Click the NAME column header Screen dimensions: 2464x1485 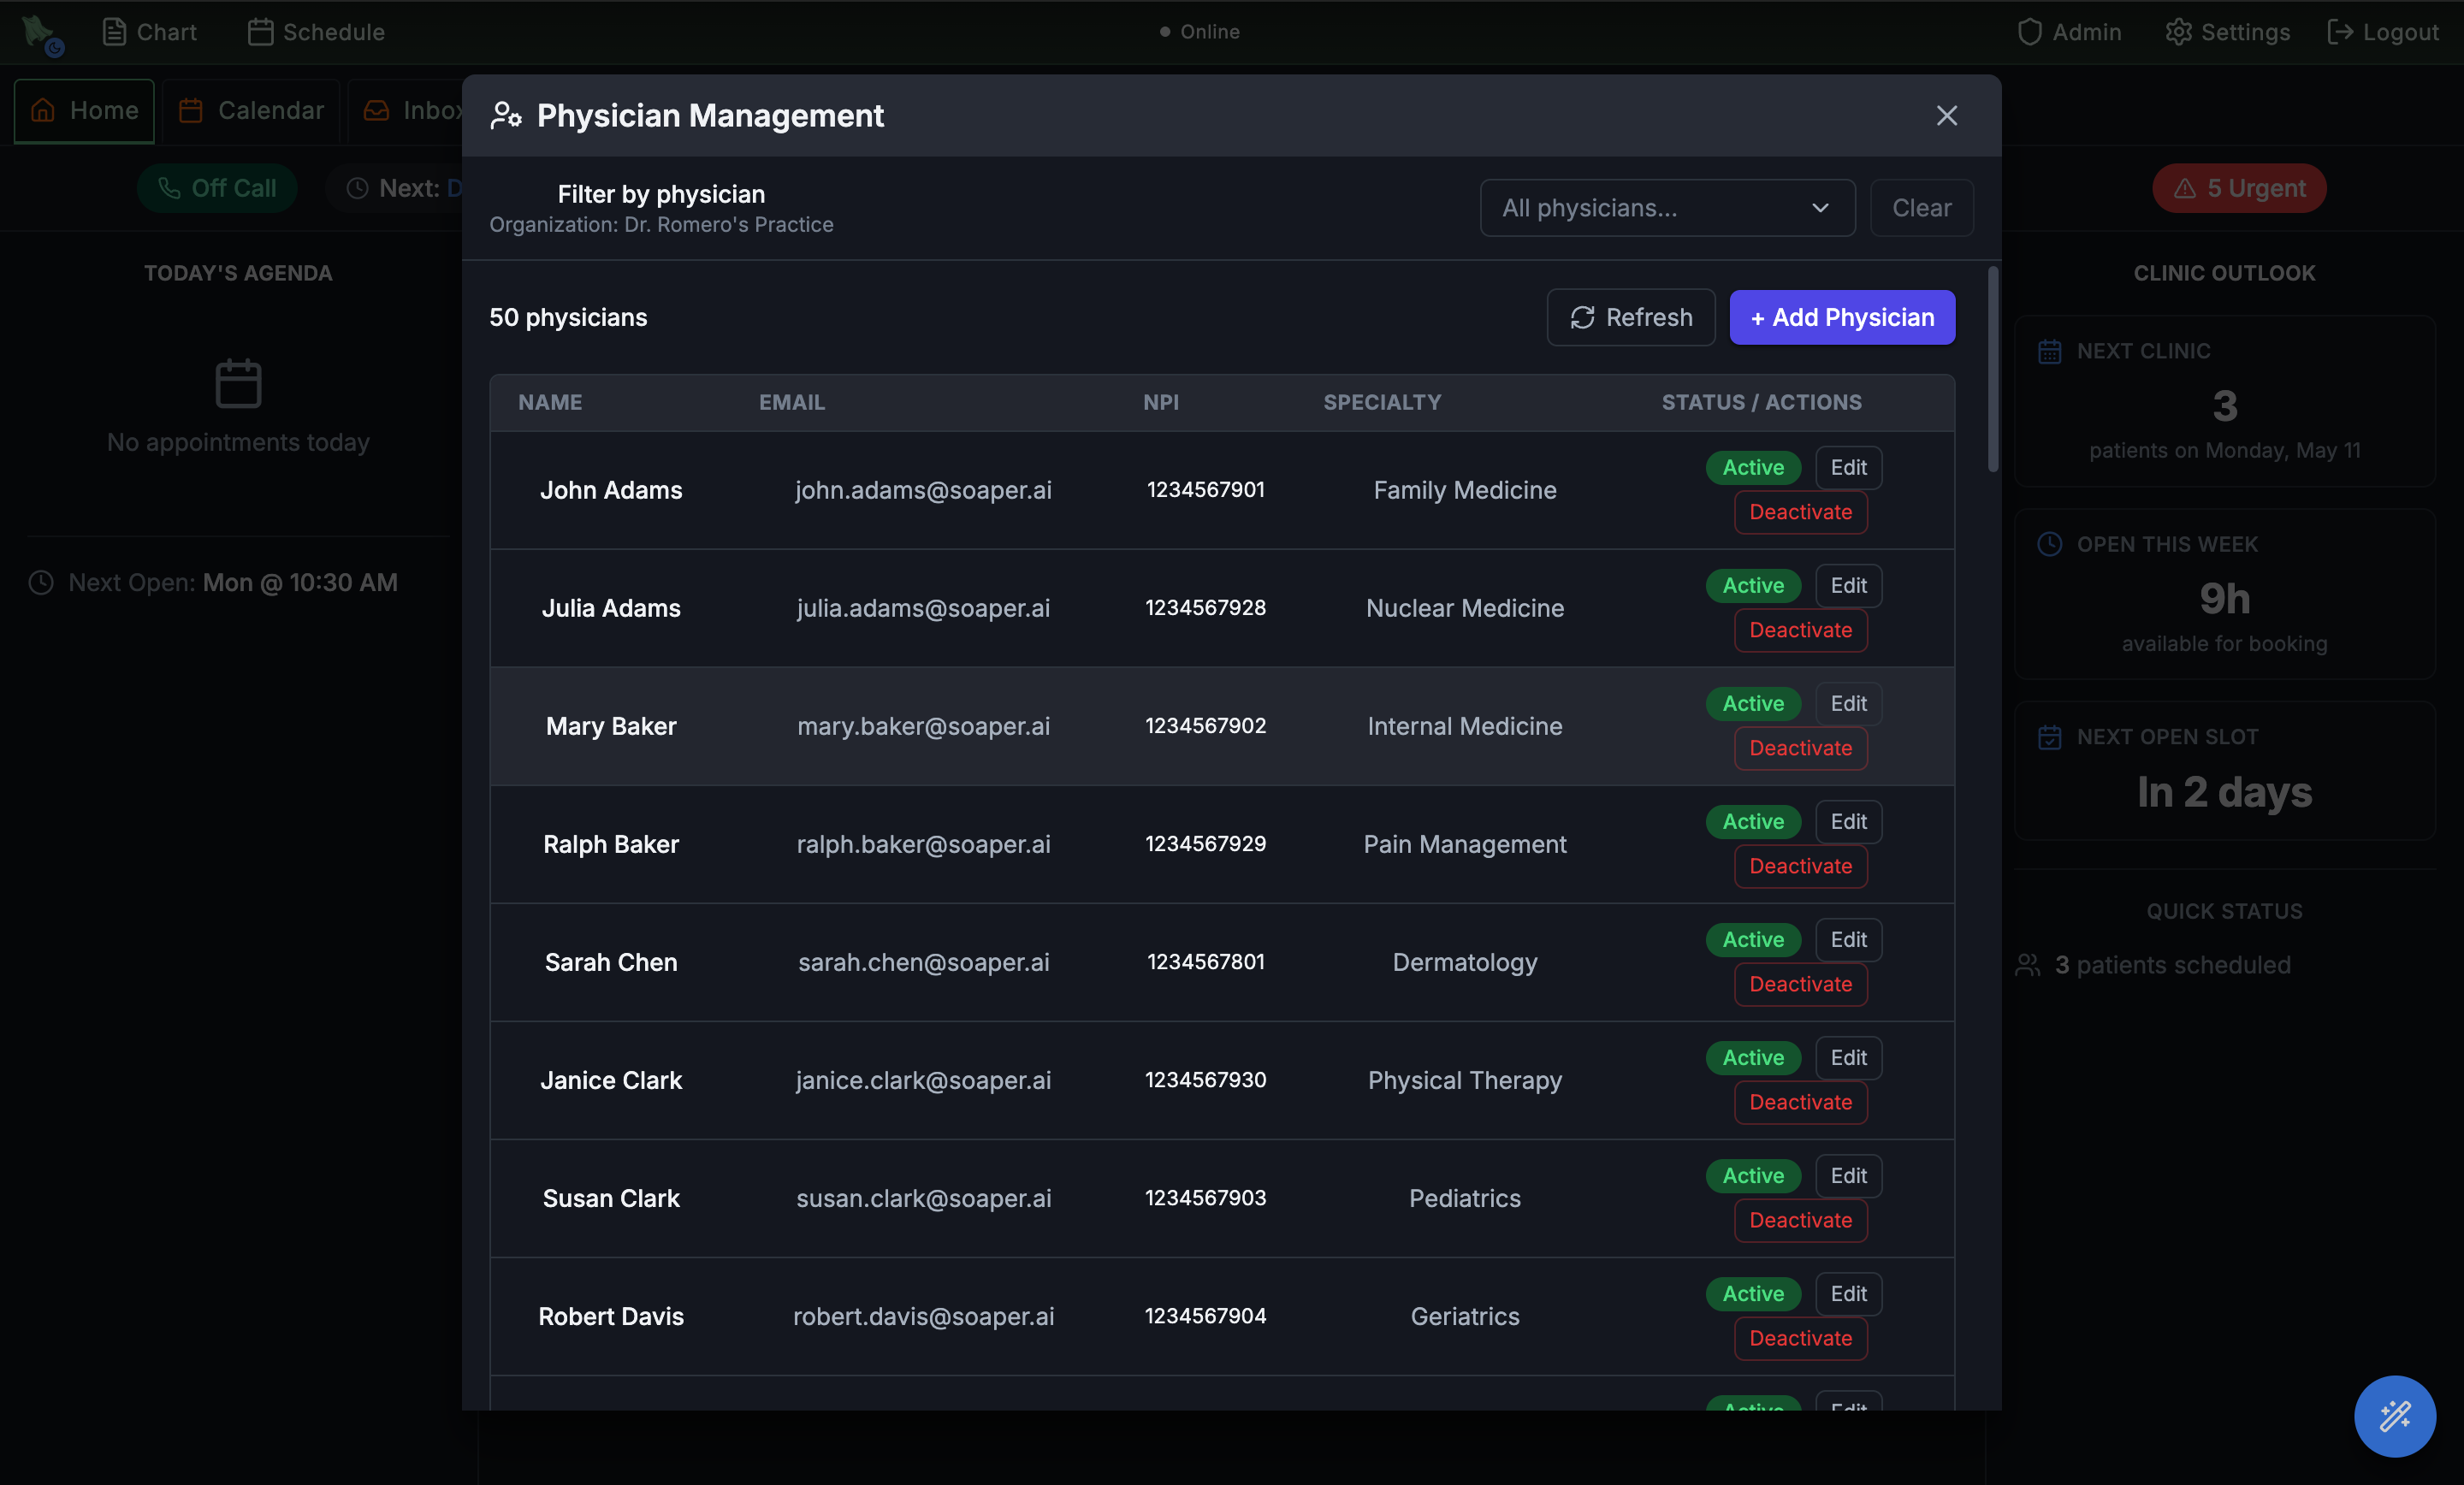point(550,402)
